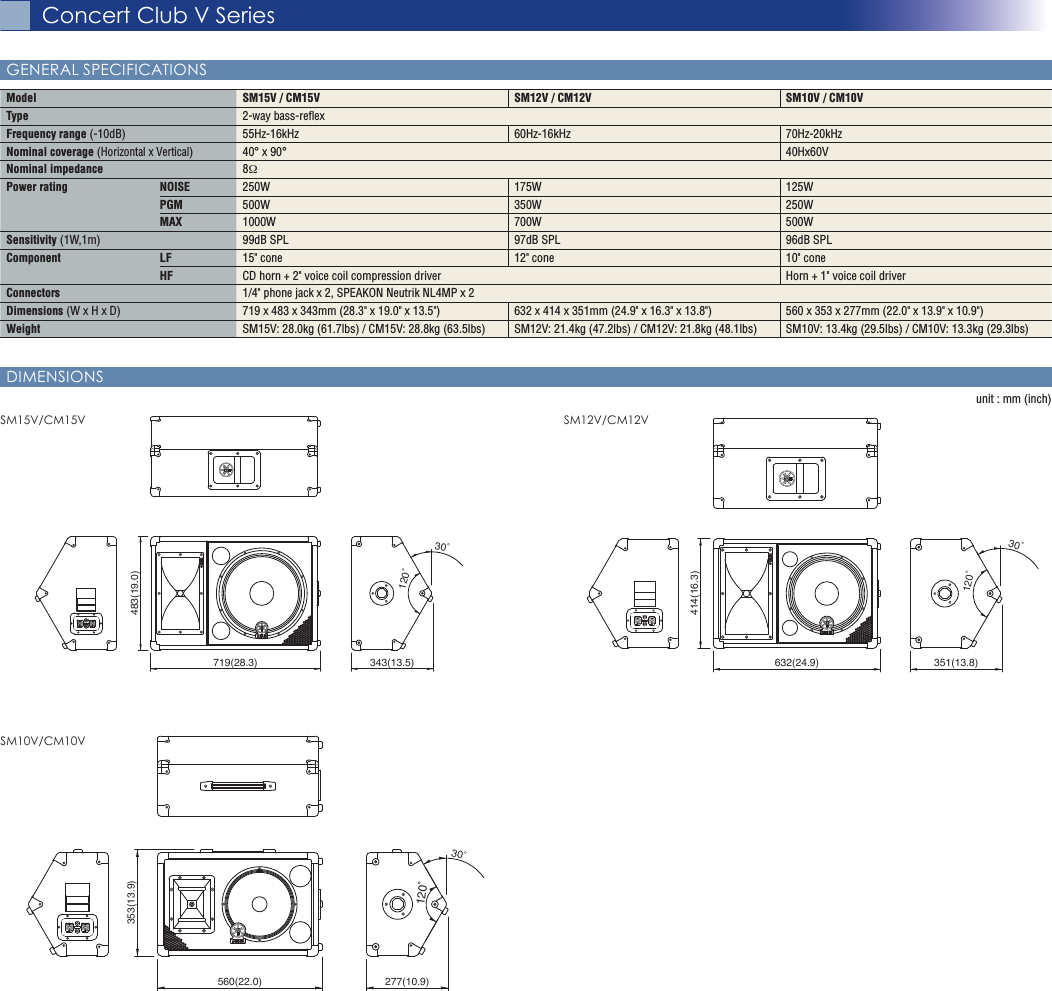Click the 'Nominal coverage' row label
This screenshot has height=991, width=1052.
pyautogui.click(x=99, y=152)
